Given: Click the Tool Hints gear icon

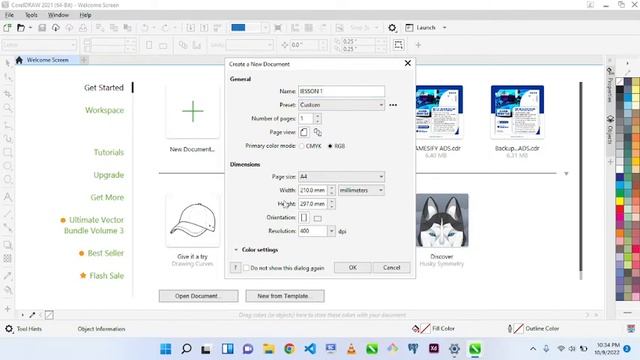Looking at the screenshot, I should tap(9, 329).
